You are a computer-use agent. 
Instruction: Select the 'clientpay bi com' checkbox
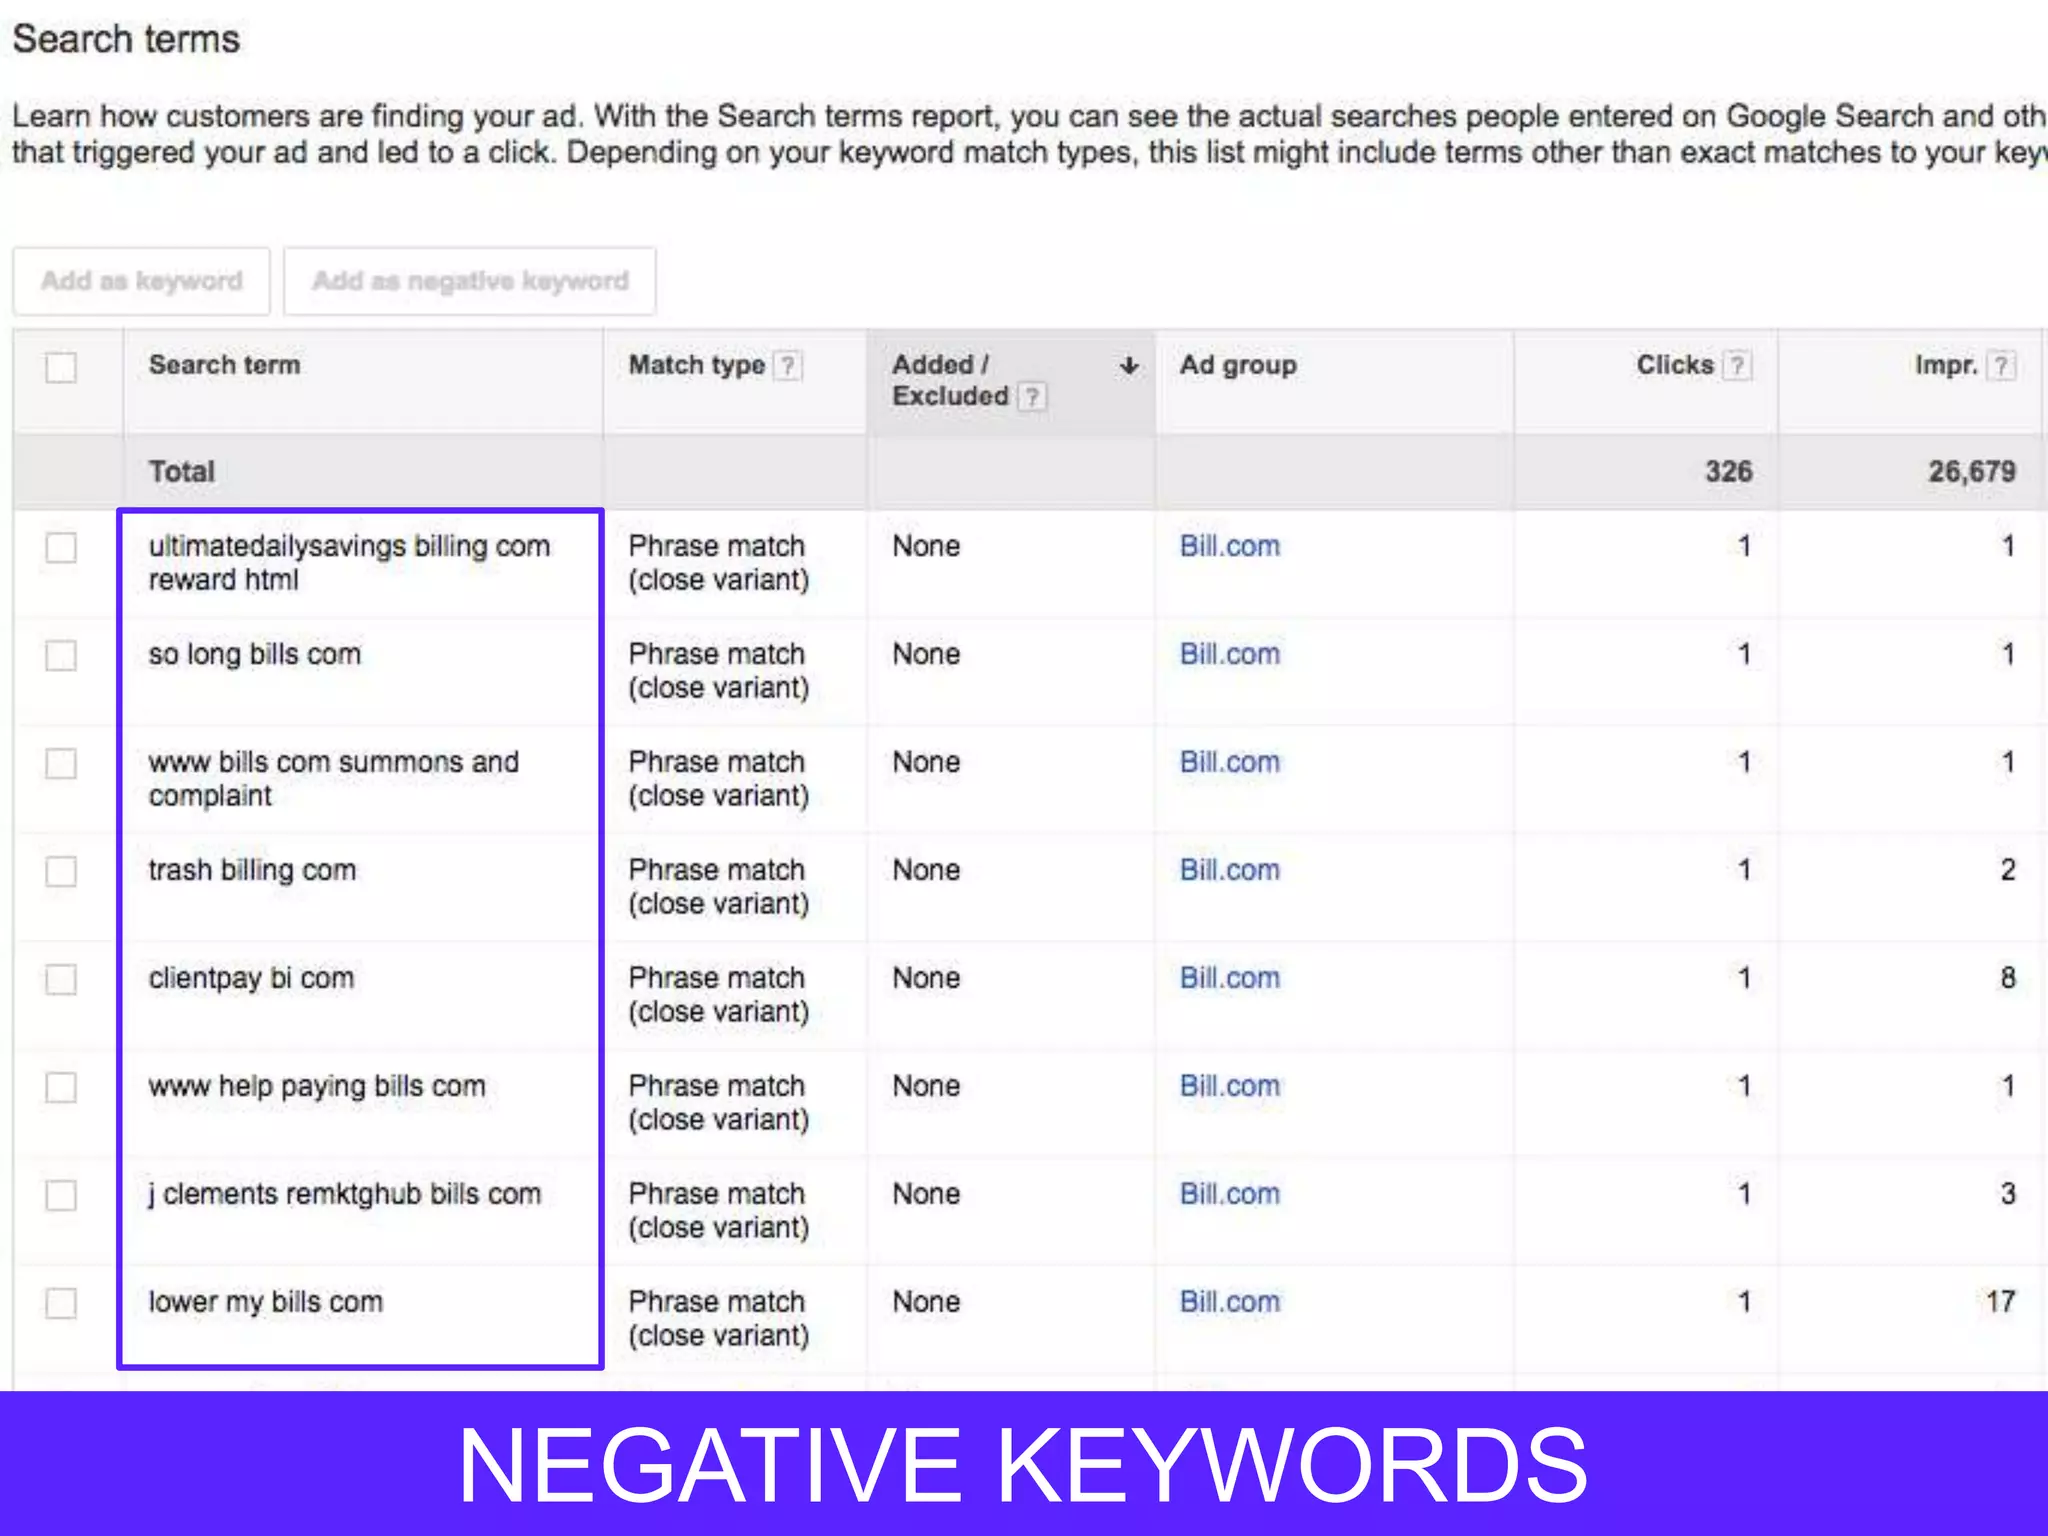(61, 979)
